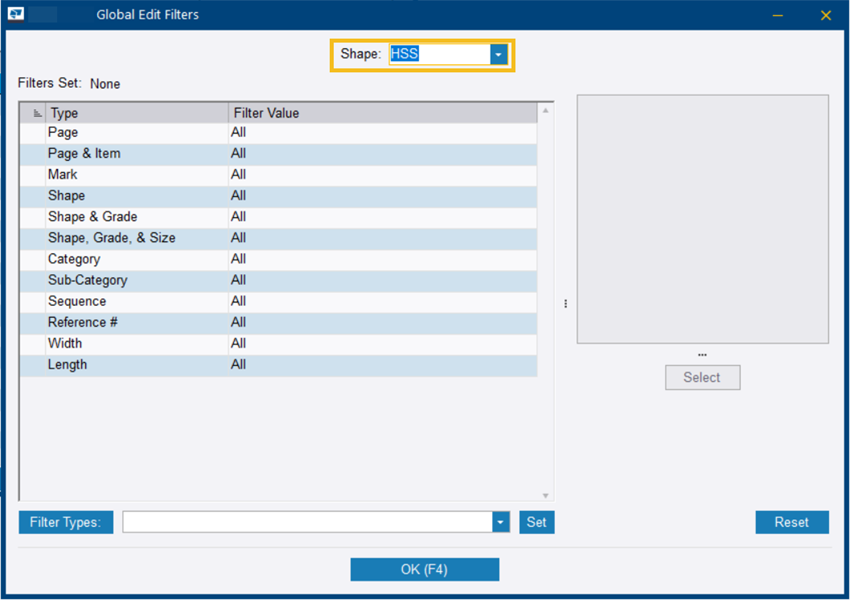Click inside the filter value input field
Image resolution: width=850 pixels, height=600 pixels.
point(300,521)
